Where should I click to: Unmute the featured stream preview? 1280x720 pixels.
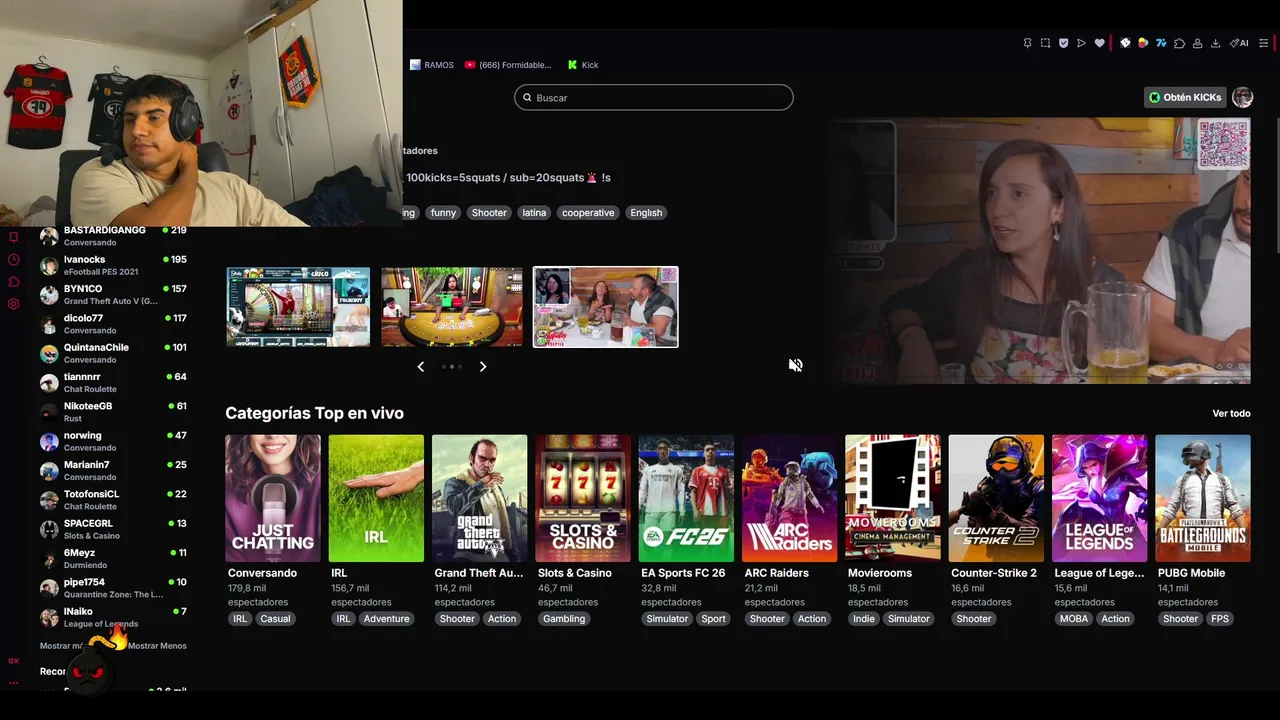[795, 365]
